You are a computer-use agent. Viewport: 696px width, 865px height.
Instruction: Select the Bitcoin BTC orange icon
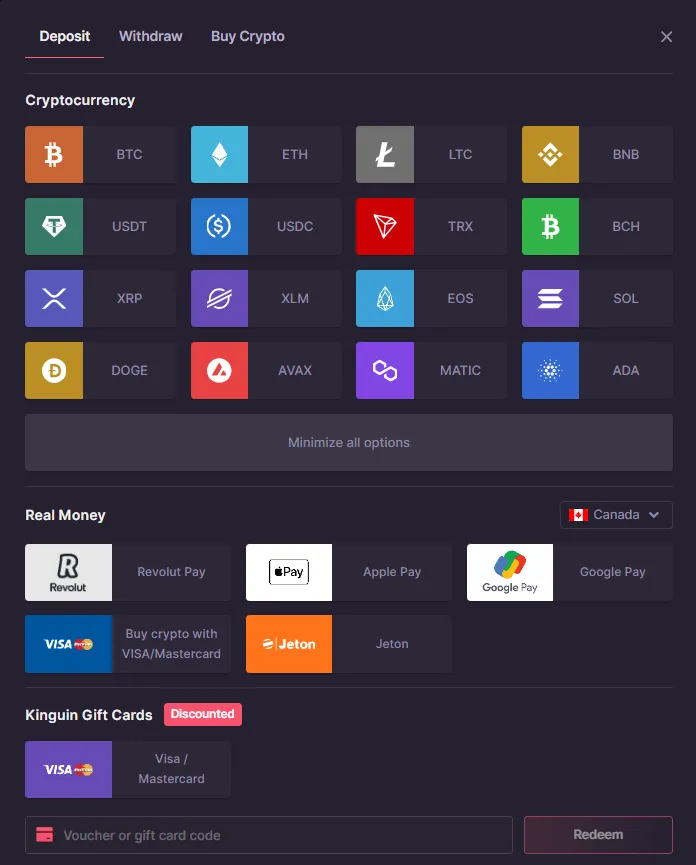54,154
